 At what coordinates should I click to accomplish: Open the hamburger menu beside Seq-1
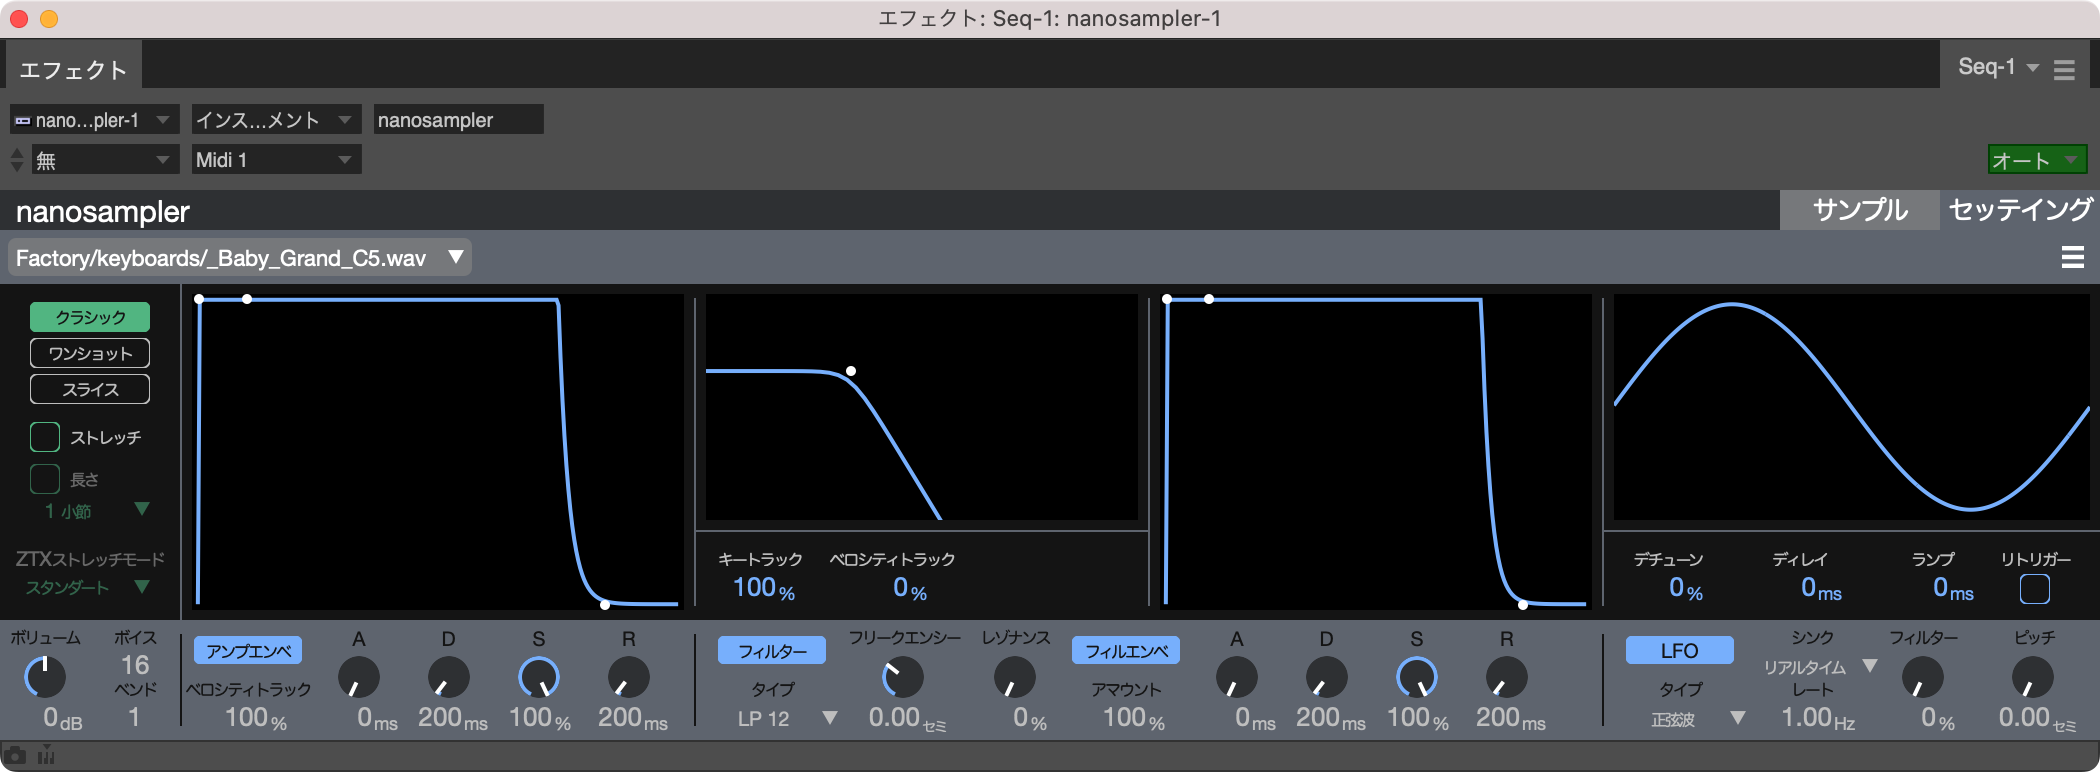tap(2064, 69)
